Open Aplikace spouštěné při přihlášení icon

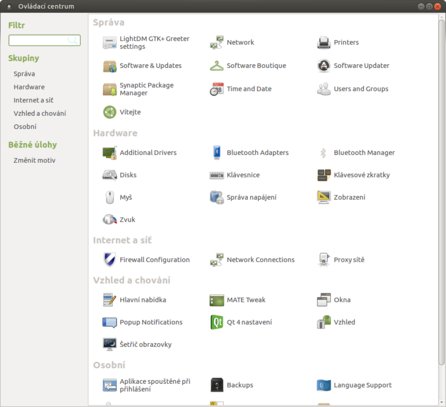pos(110,385)
